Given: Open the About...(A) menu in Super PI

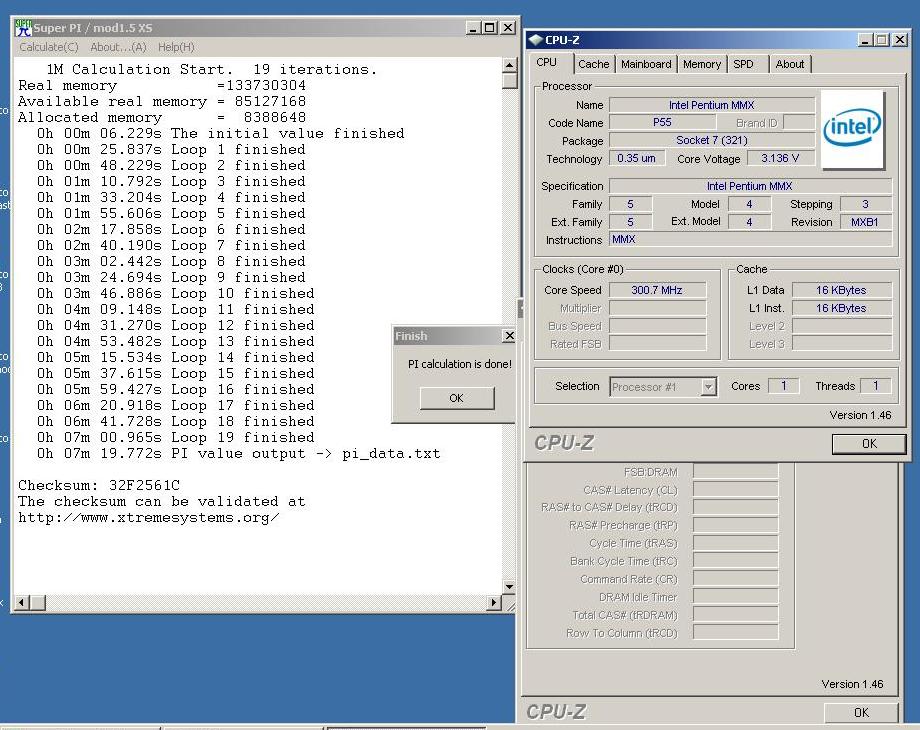Looking at the screenshot, I should point(118,47).
